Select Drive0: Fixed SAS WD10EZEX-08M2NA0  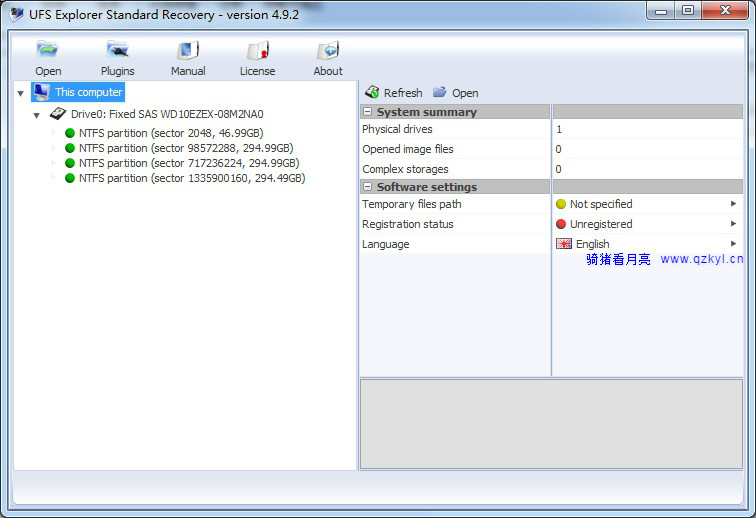click(167, 114)
